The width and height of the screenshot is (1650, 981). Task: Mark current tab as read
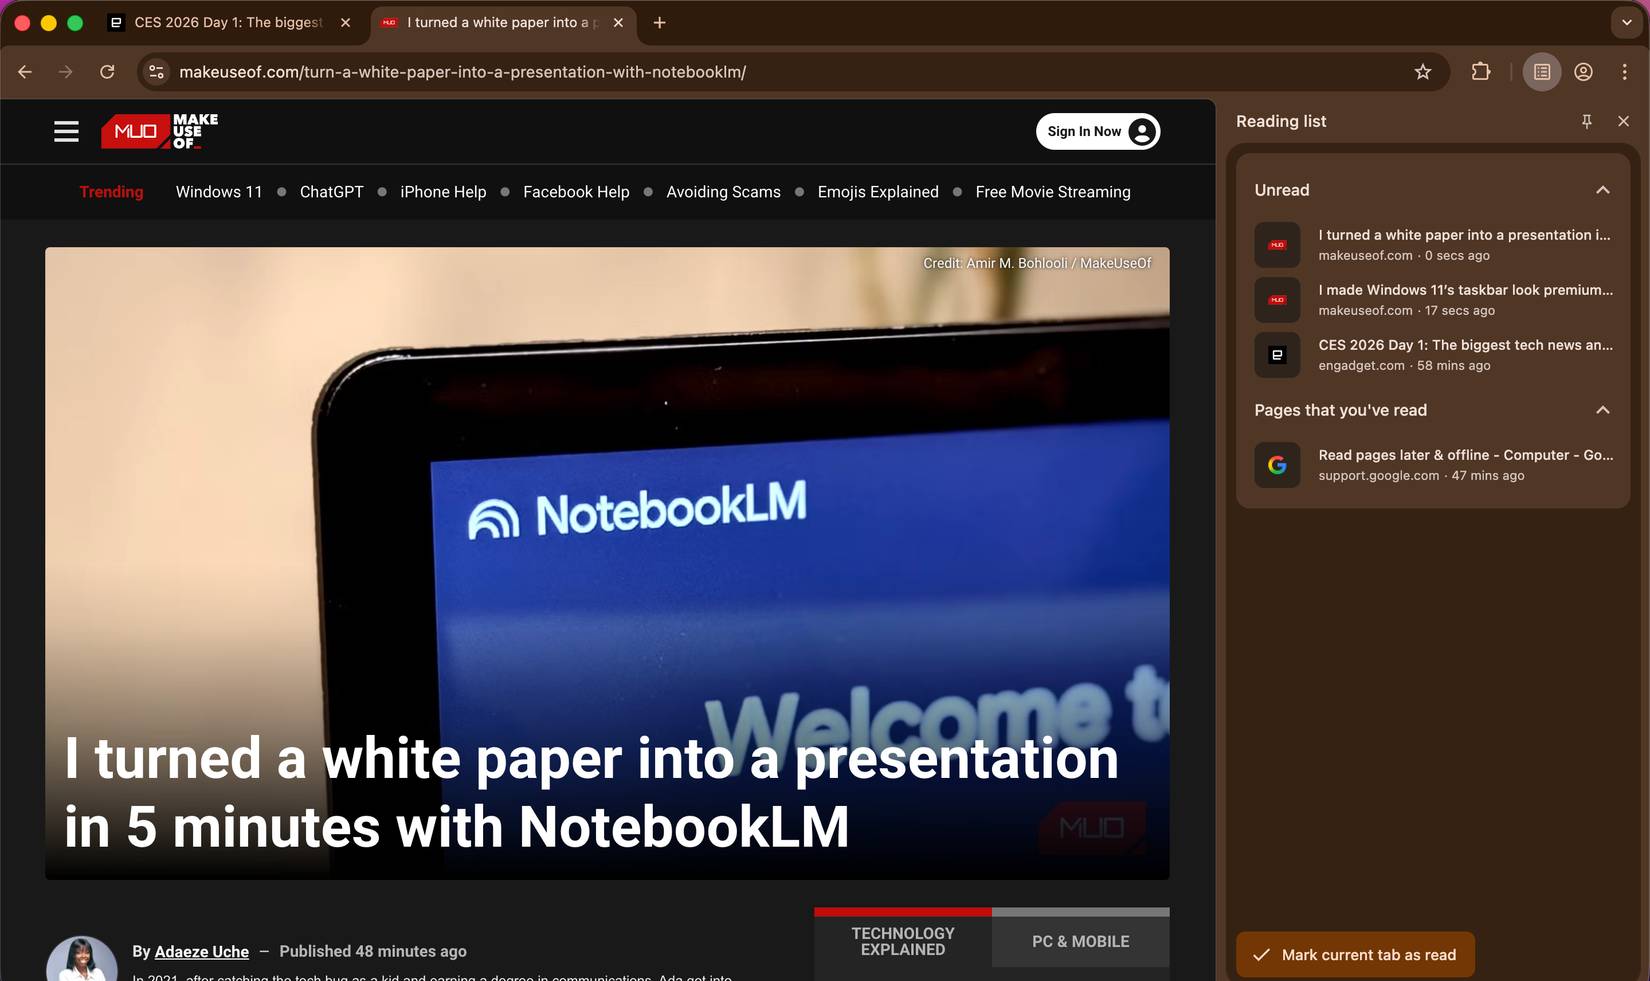pos(1354,954)
